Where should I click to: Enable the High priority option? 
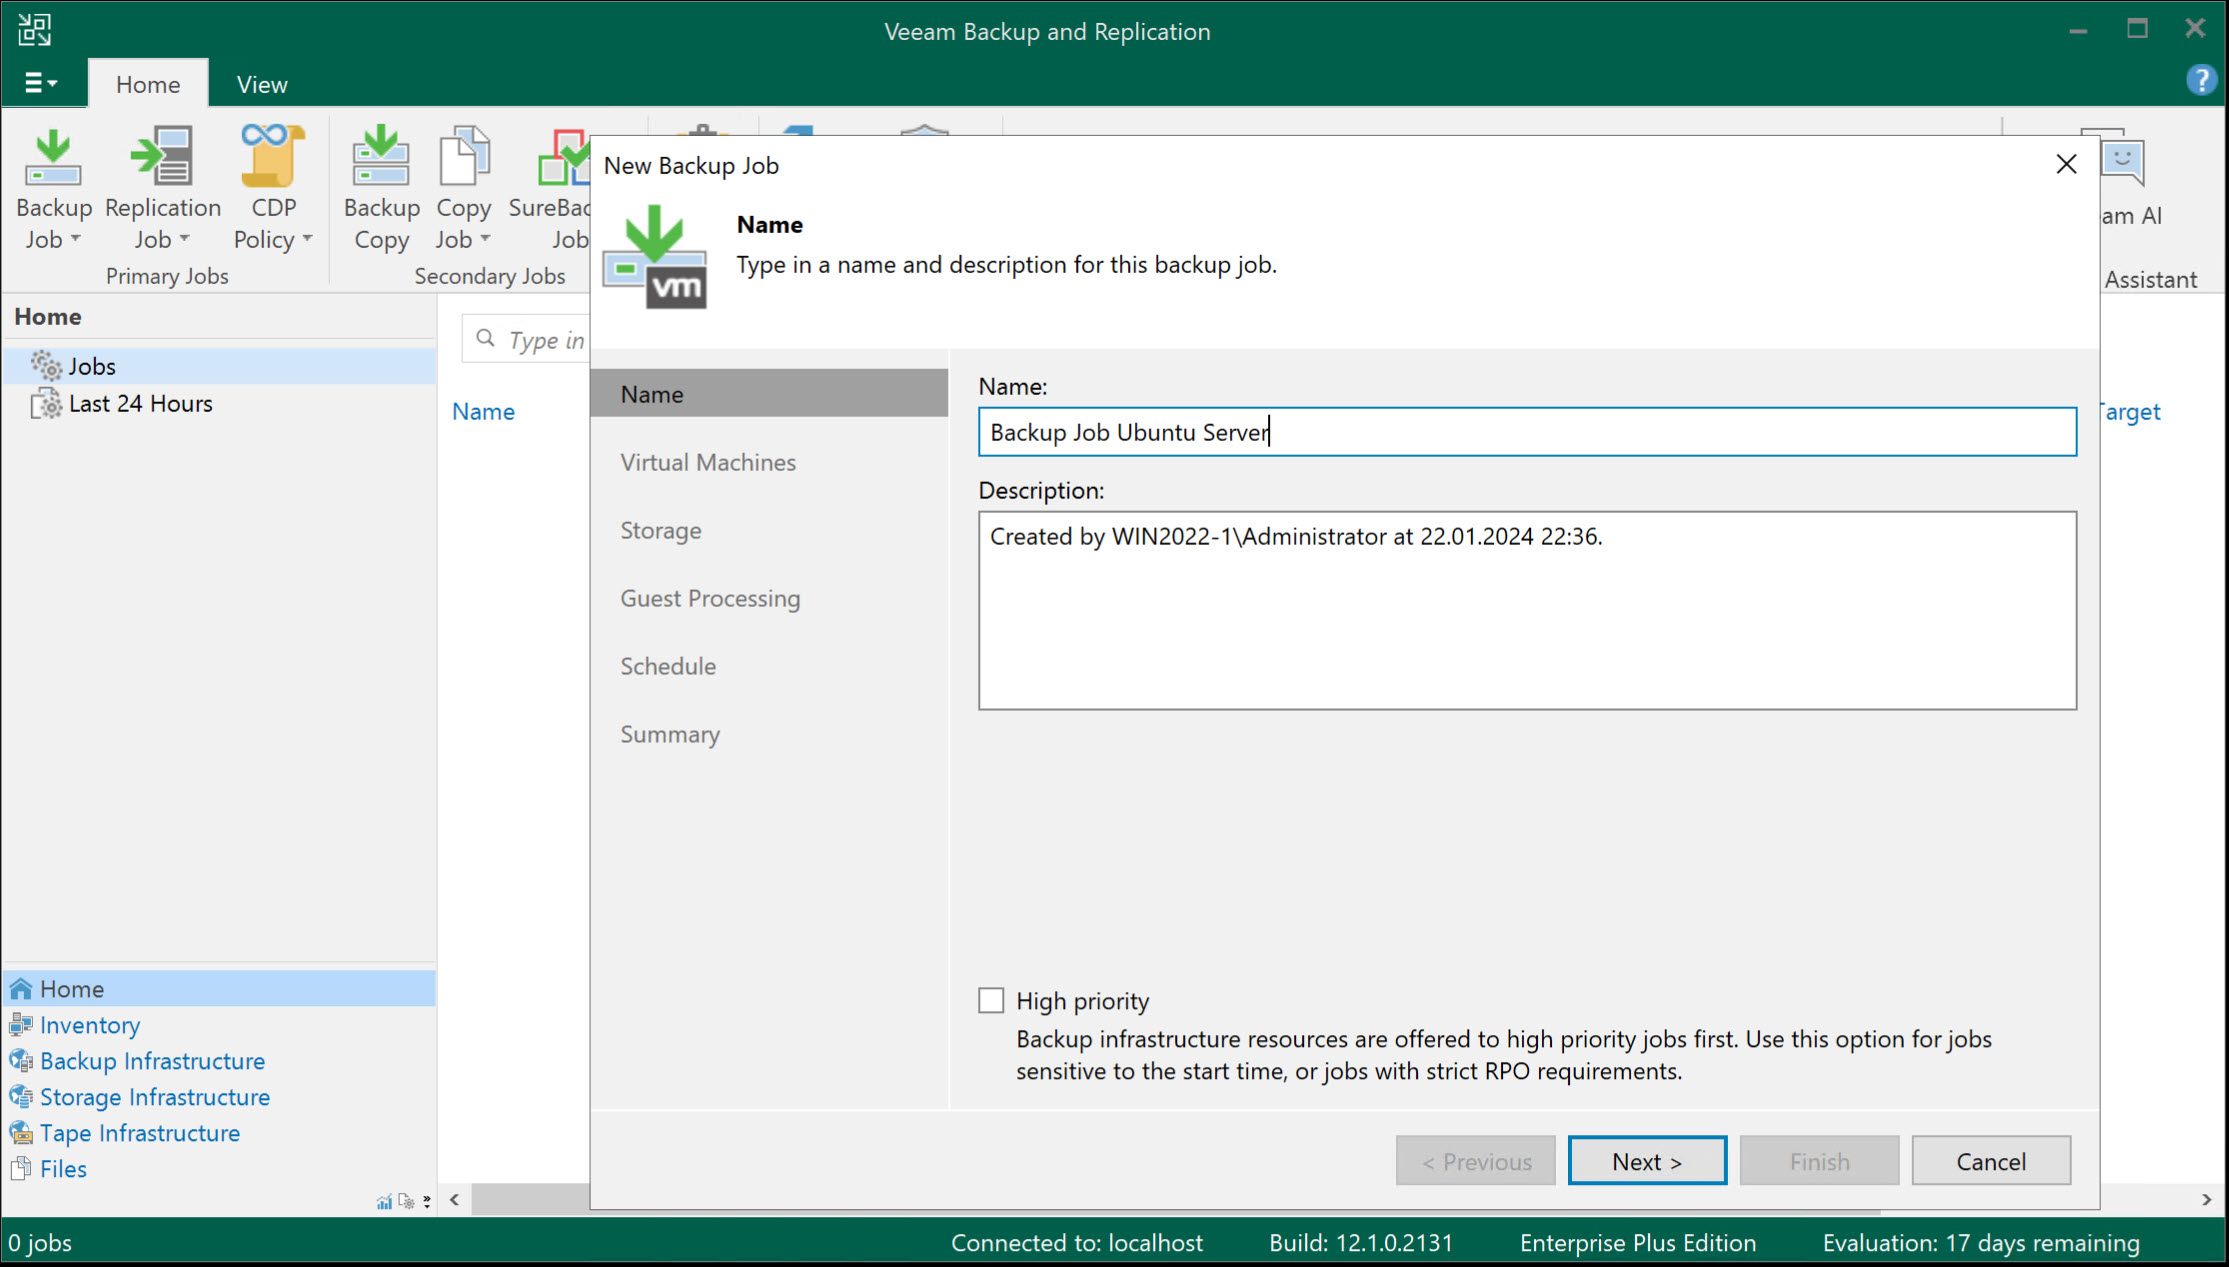pos(991,1000)
